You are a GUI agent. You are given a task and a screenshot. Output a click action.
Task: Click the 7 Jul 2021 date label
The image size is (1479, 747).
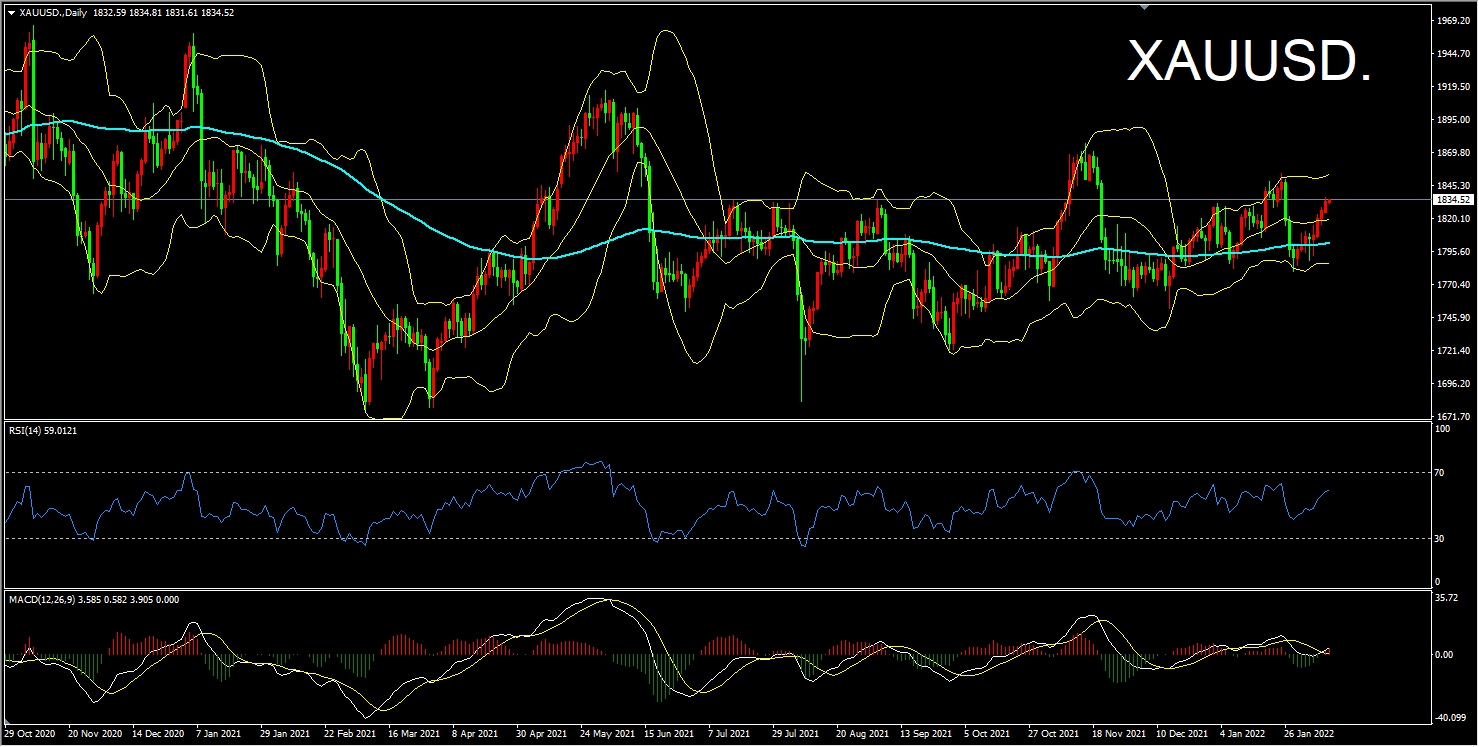point(728,734)
